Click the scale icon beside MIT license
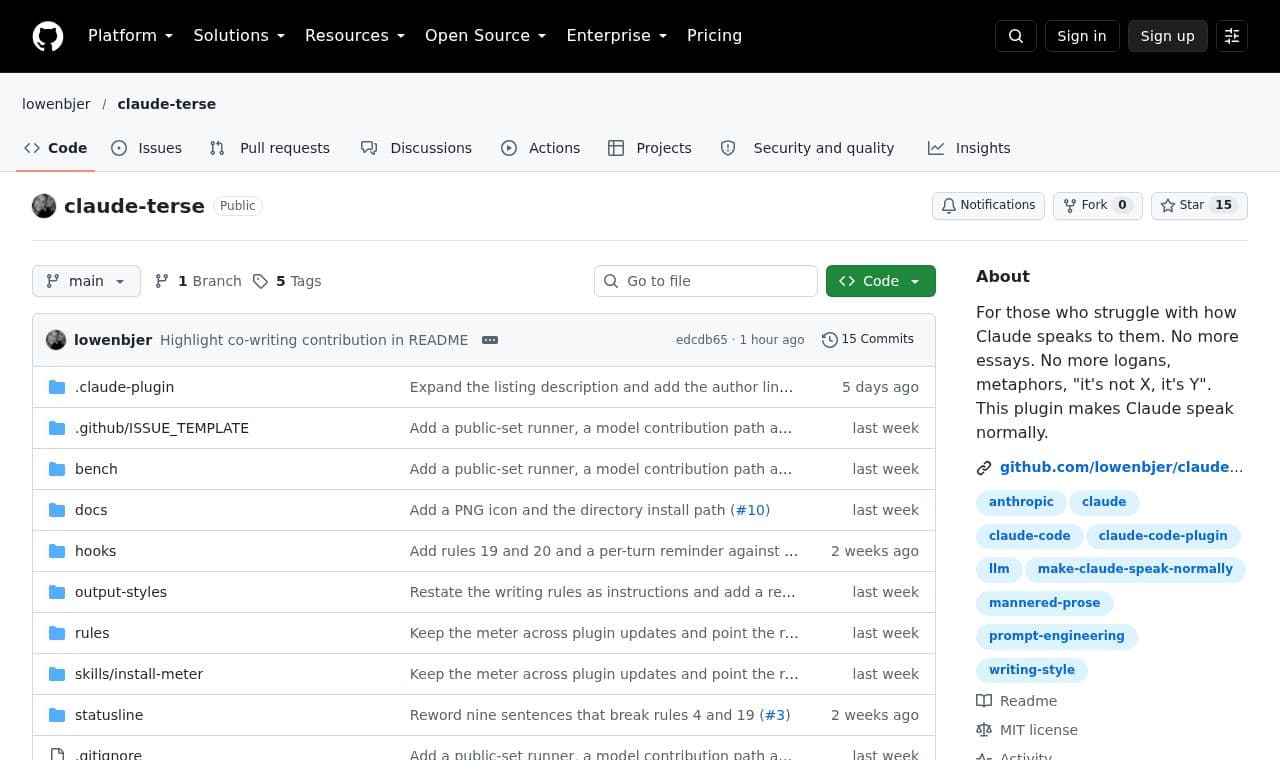Screen dimensions: 1280x760 pos(984,730)
